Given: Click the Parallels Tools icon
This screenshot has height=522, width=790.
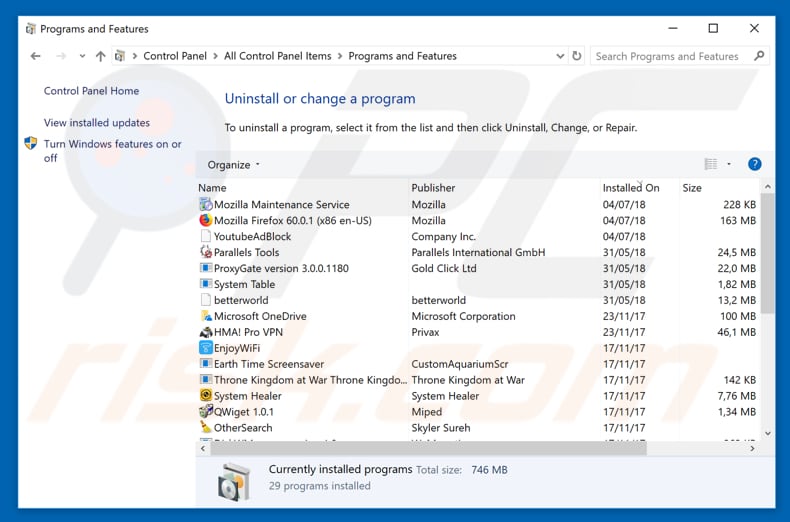Looking at the screenshot, I should click(206, 252).
